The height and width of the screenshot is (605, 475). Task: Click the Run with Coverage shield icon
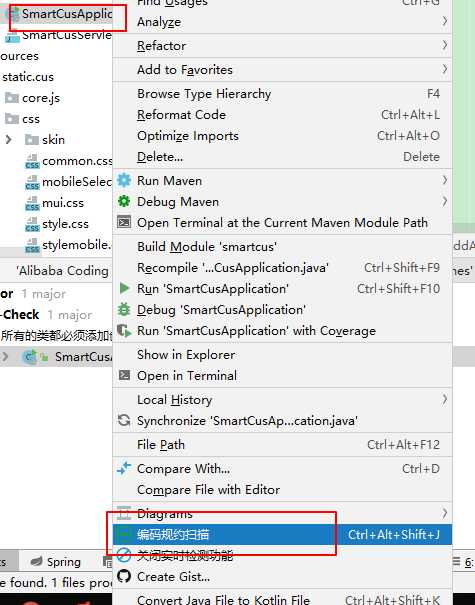[x=124, y=331]
